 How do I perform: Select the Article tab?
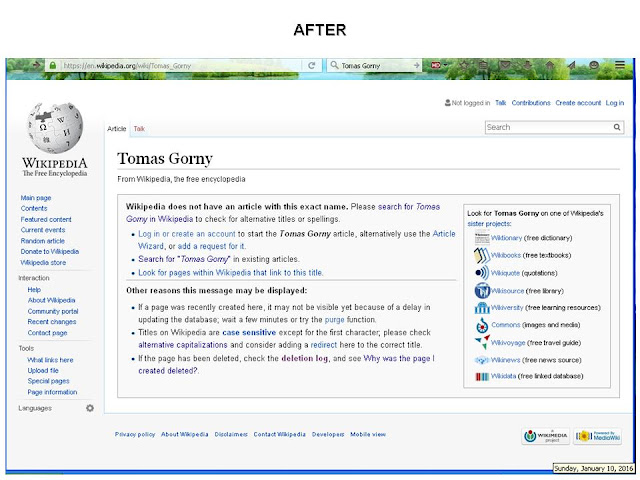(116, 129)
